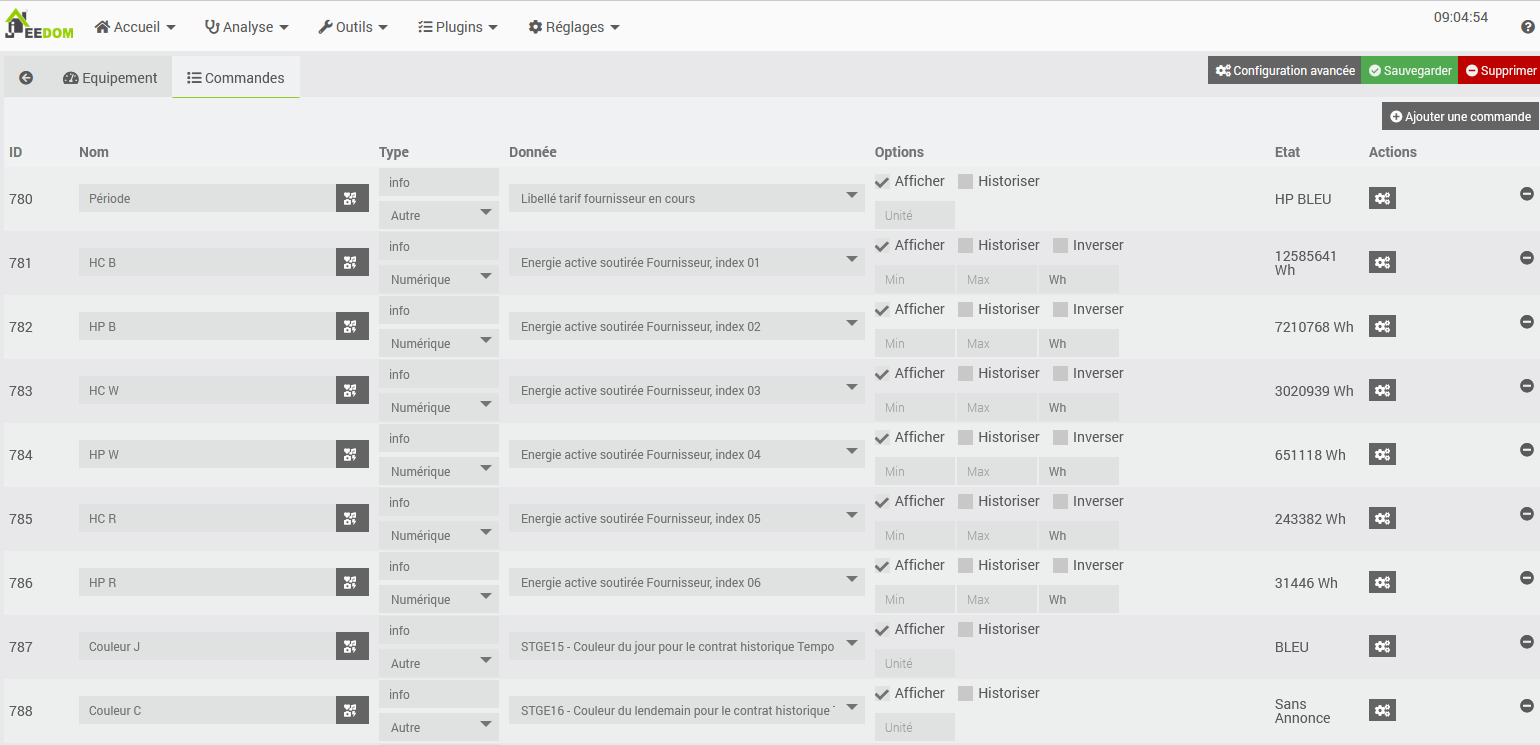Open configuration gears for Couleur J
The image size is (1540, 745).
[1382, 646]
